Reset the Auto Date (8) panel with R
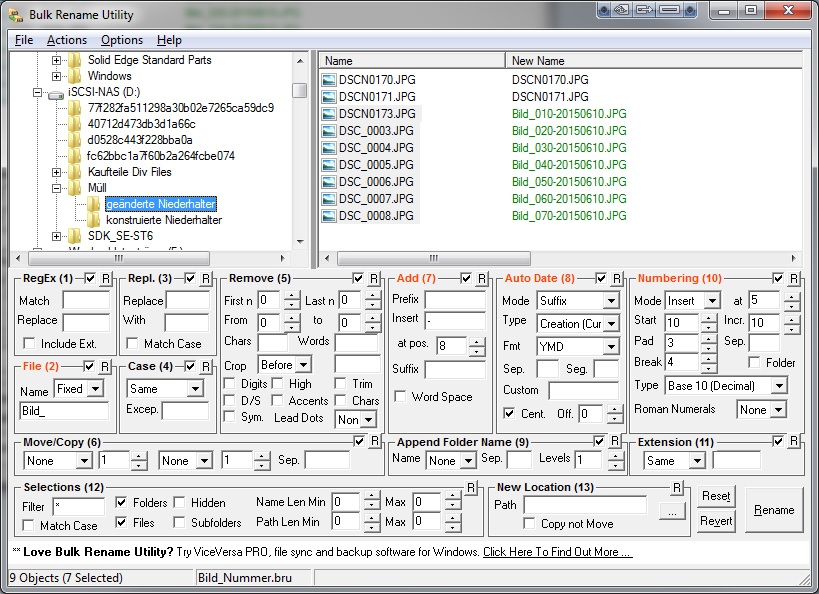Image resolution: width=819 pixels, height=594 pixels. click(617, 278)
